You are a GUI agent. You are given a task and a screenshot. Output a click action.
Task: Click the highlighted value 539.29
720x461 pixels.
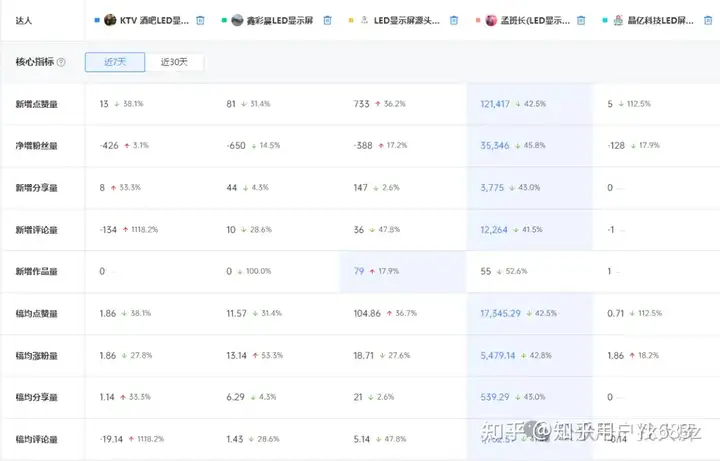click(495, 397)
